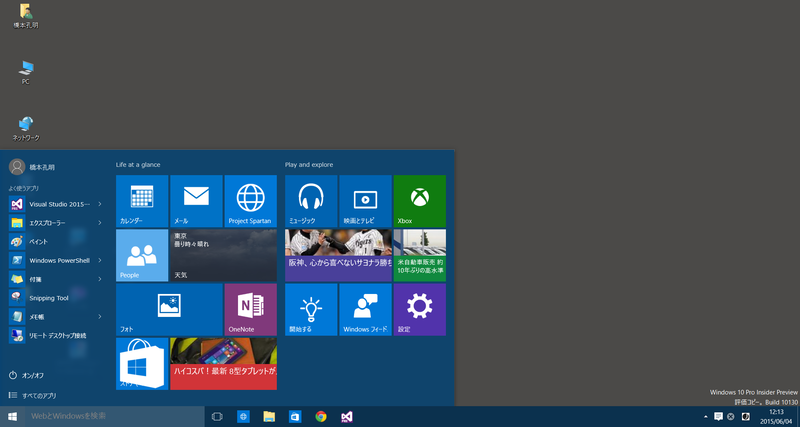Click the input method tray icon
The height and width of the screenshot is (427, 800).
tap(745, 417)
